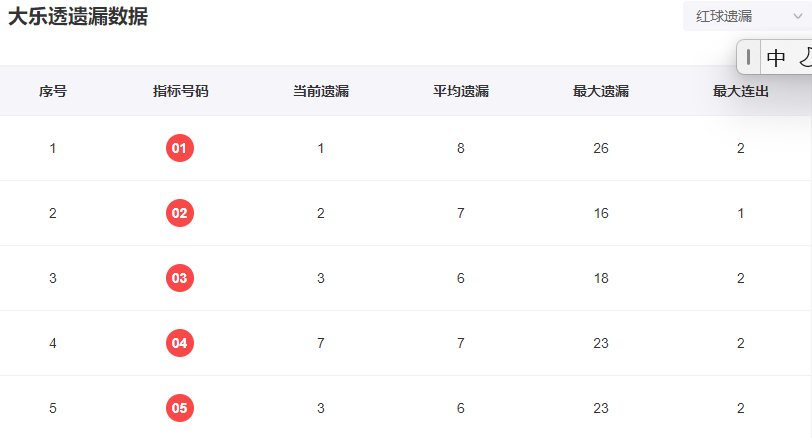Click max omission value 26 in row 1
812x438 pixels.
(x=601, y=149)
